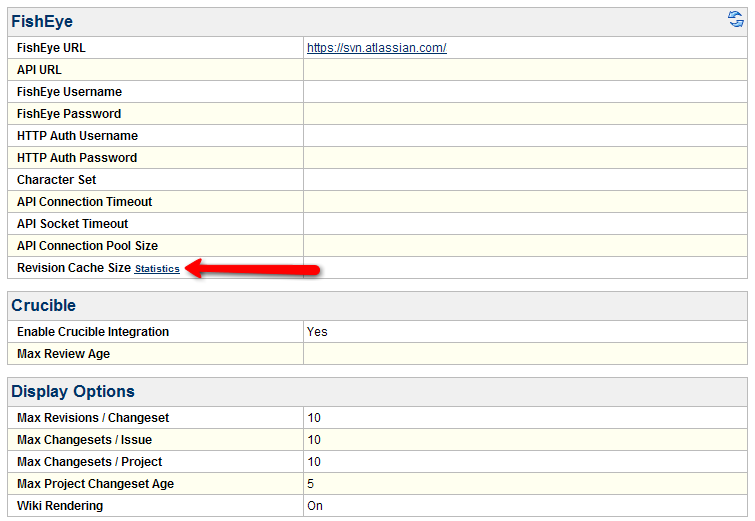The width and height of the screenshot is (755, 521).
Task: Click the Crucible section heading
Action: [43, 305]
